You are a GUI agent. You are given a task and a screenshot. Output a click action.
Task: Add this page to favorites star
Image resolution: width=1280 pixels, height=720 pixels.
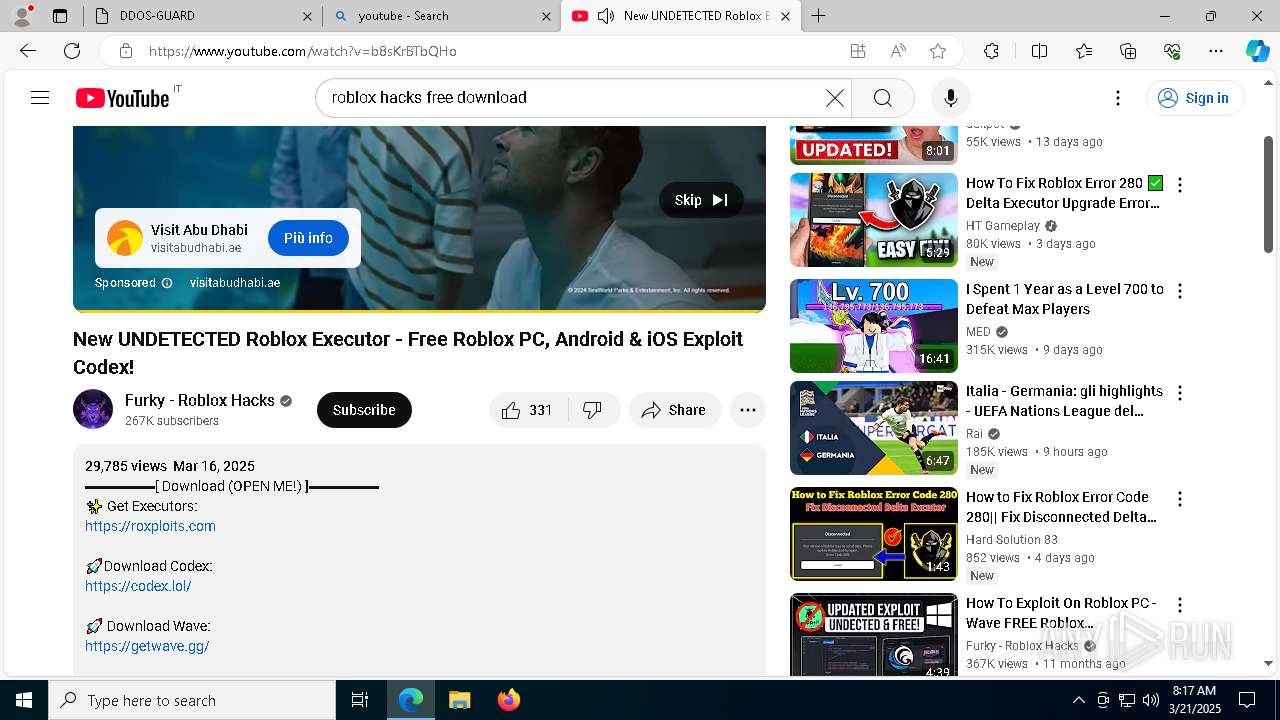[x=938, y=51]
